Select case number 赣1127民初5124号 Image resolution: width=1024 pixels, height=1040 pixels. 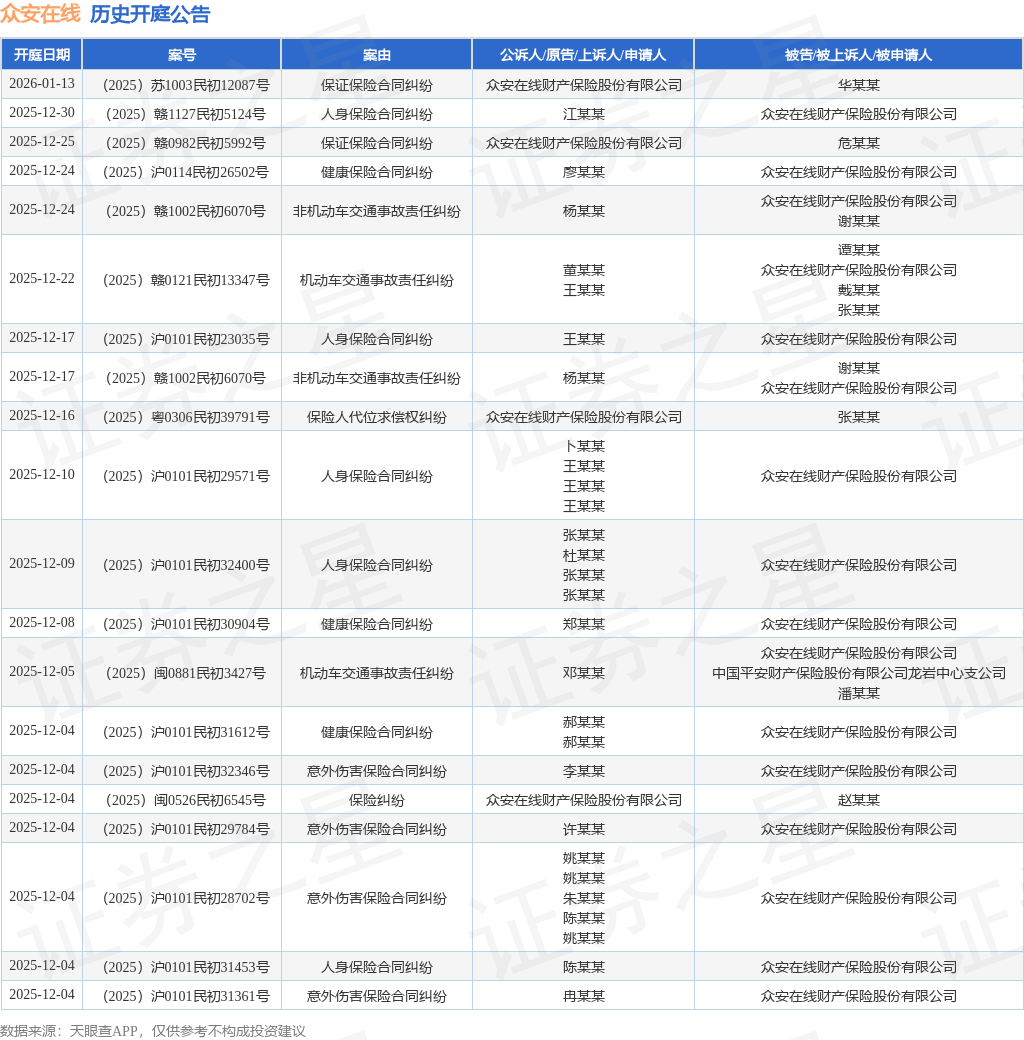coord(186,114)
